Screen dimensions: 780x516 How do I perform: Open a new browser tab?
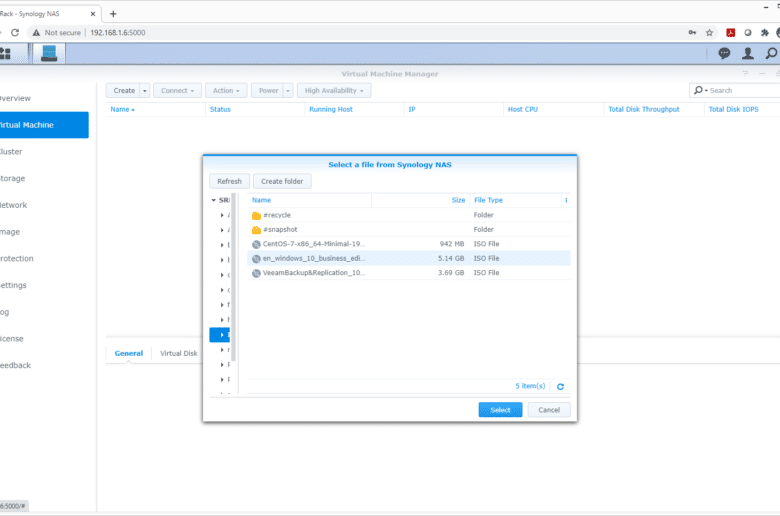(x=113, y=14)
